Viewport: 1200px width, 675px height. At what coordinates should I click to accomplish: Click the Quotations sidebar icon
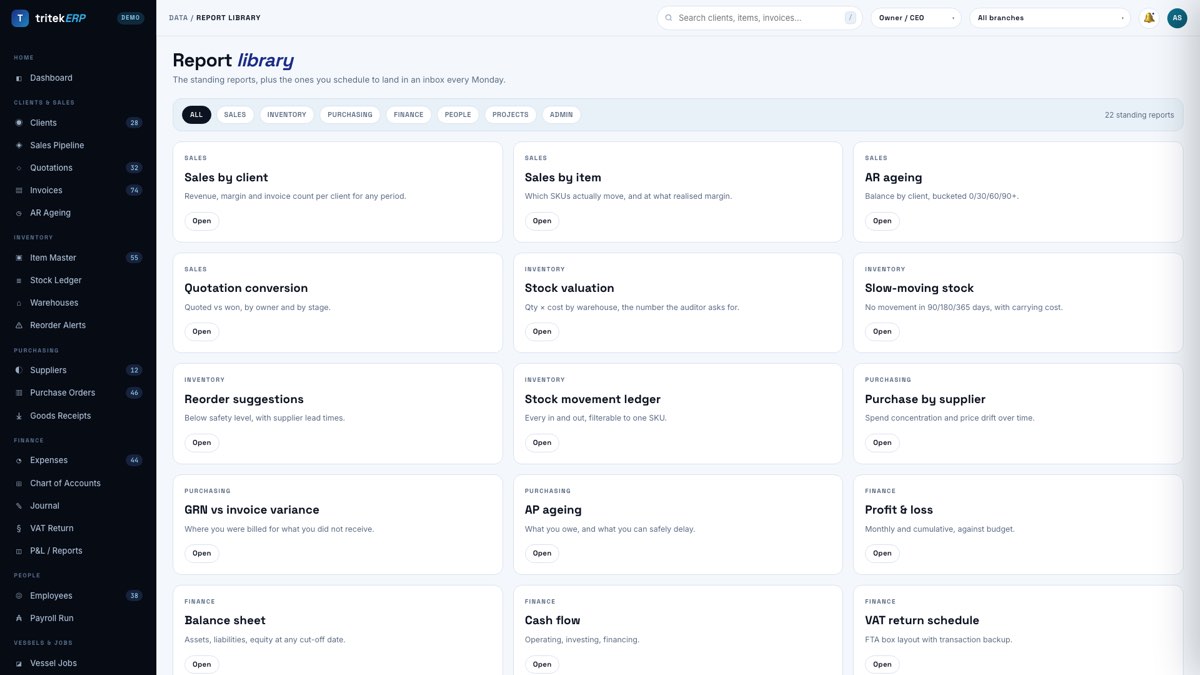(19, 168)
